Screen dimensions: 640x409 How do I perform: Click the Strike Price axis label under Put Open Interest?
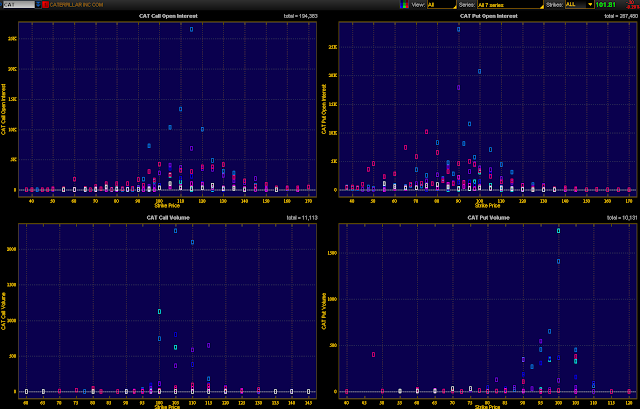click(x=487, y=205)
